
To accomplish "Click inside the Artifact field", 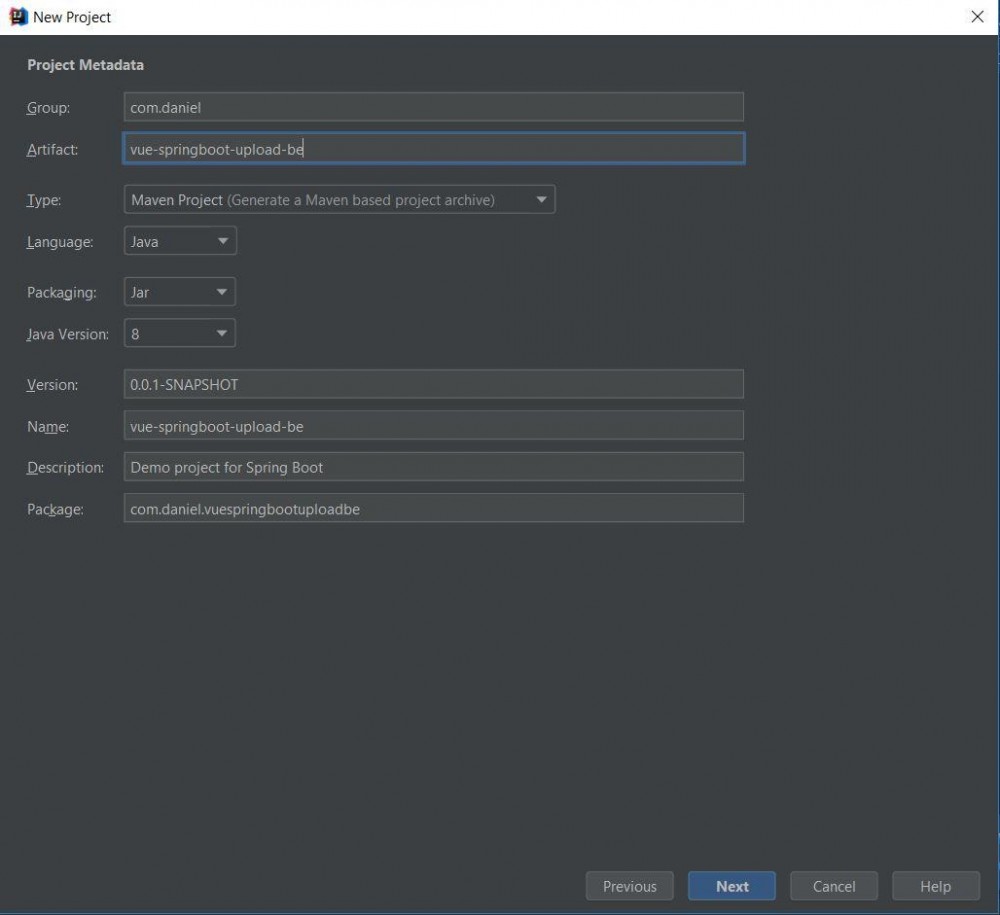I will (432, 148).
